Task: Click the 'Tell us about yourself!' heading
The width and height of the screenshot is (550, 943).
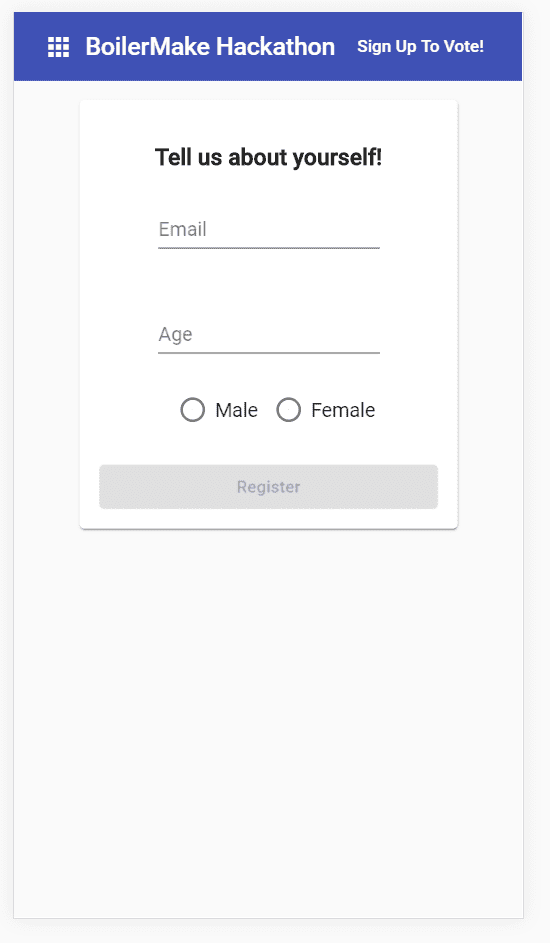Action: pos(269,158)
